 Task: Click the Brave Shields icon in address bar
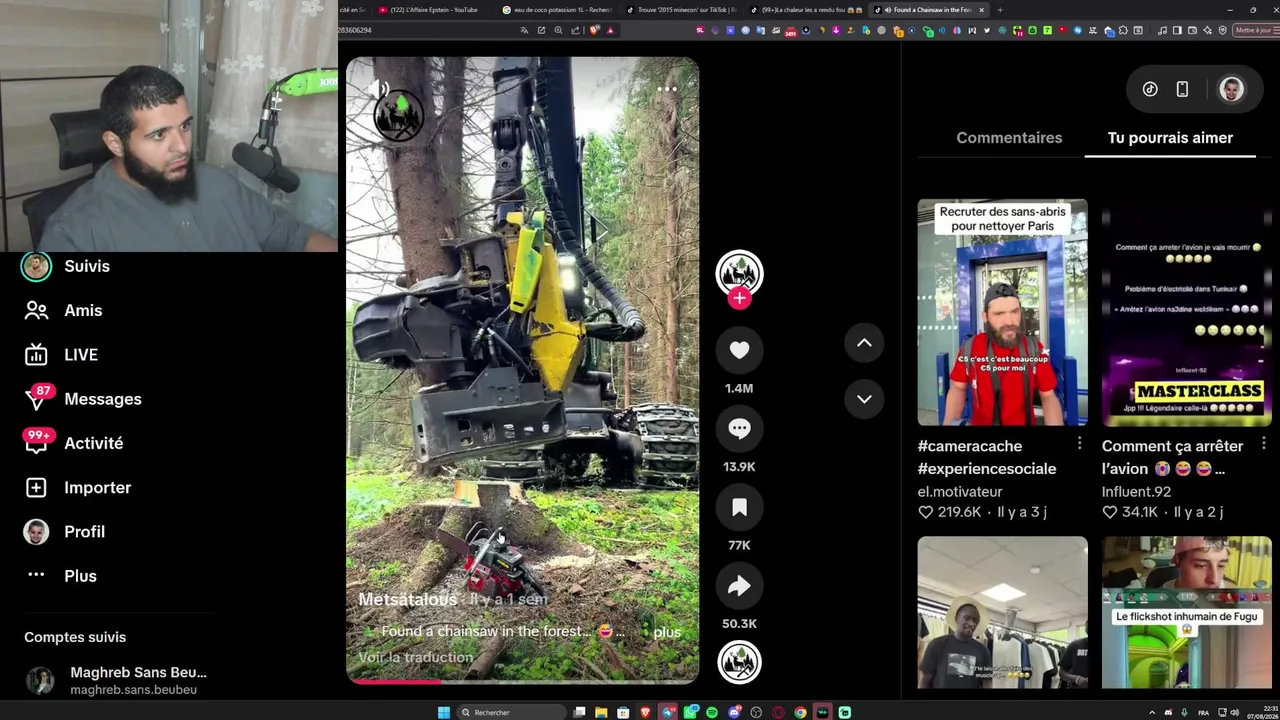(595, 30)
